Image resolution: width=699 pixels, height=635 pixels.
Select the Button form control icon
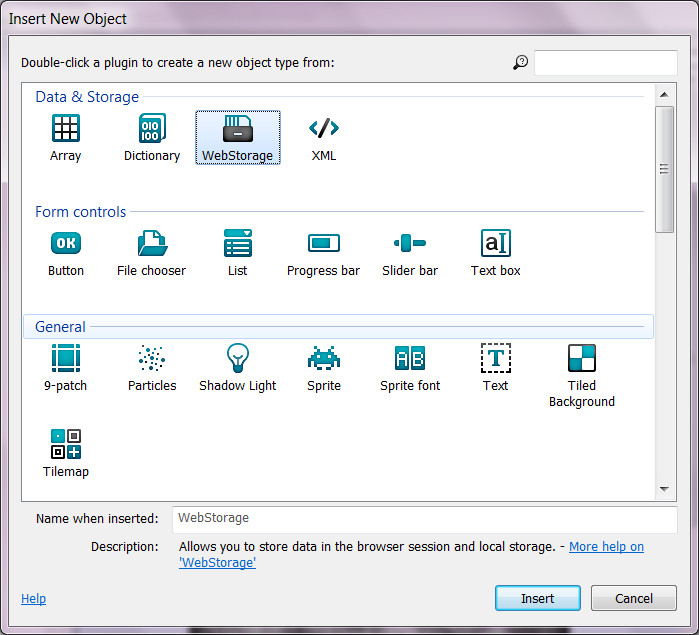tap(66, 244)
